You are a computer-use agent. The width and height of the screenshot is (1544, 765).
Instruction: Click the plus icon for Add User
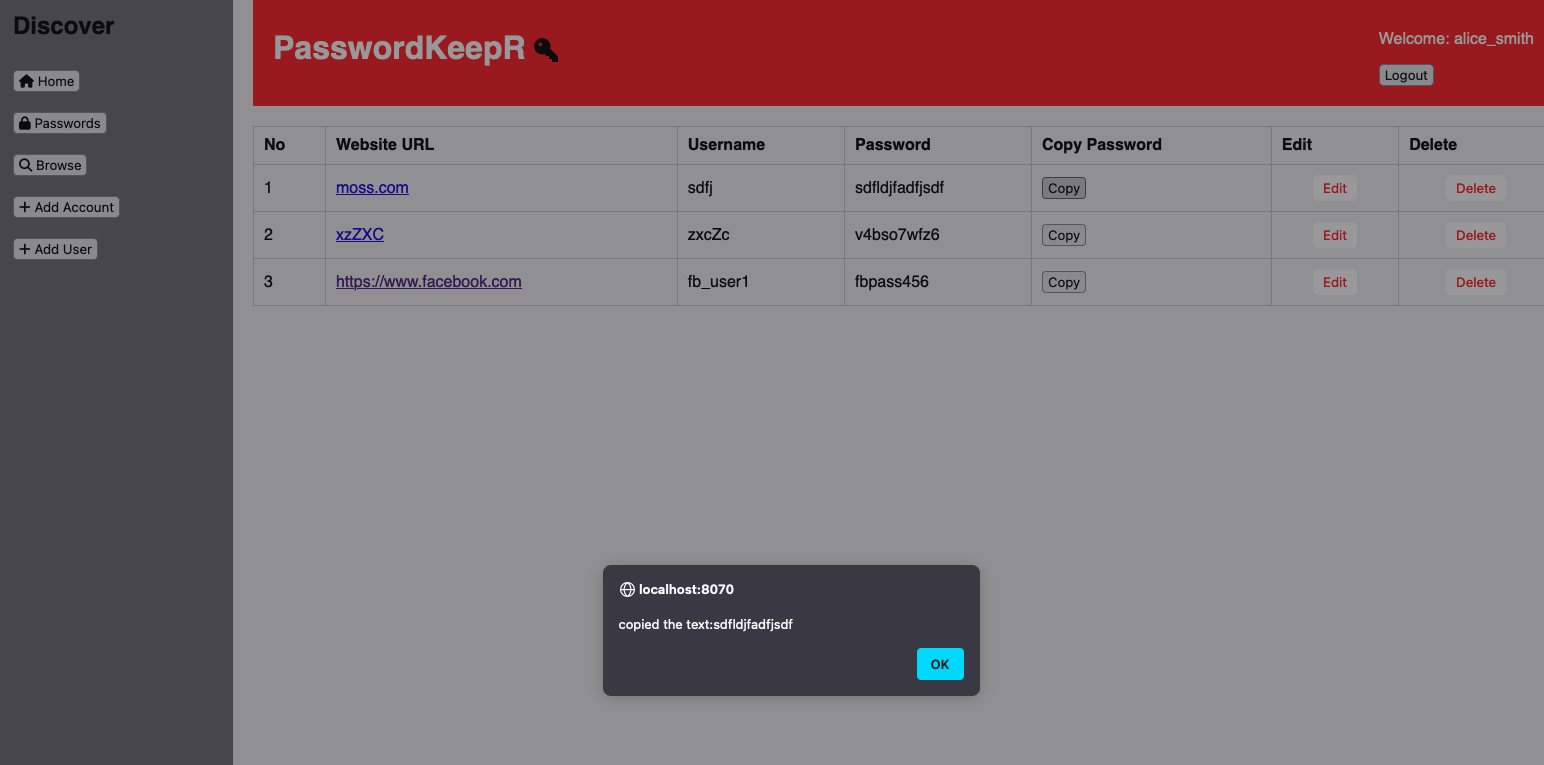pos(25,249)
